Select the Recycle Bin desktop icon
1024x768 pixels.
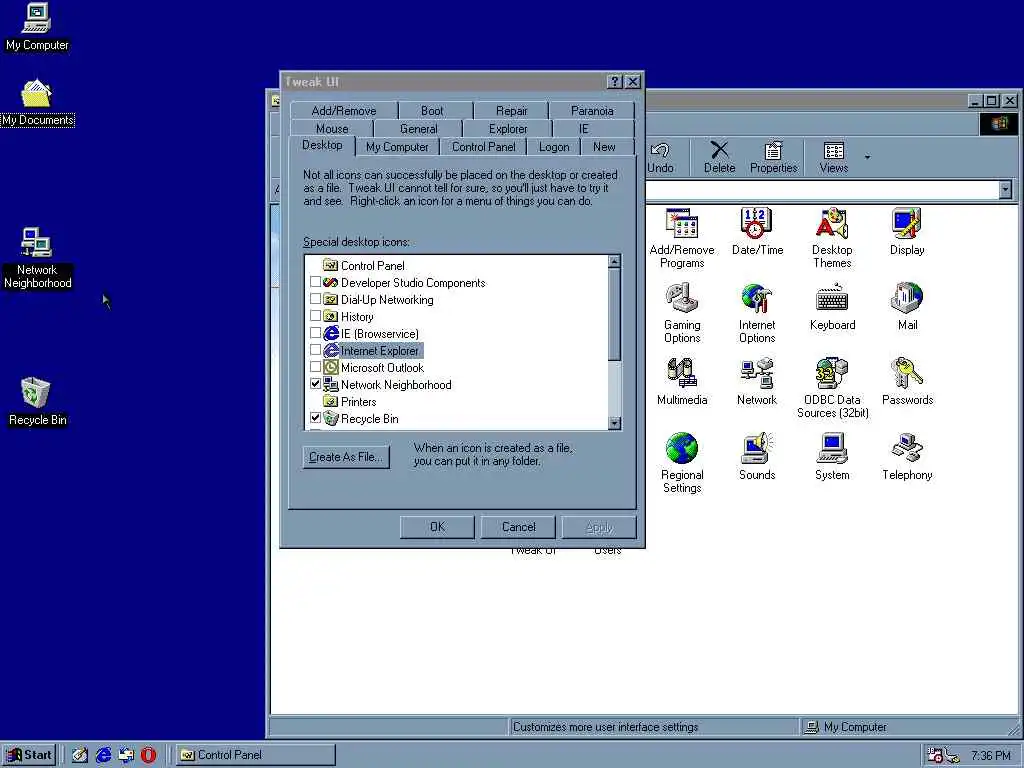pyautogui.click(x=37, y=402)
